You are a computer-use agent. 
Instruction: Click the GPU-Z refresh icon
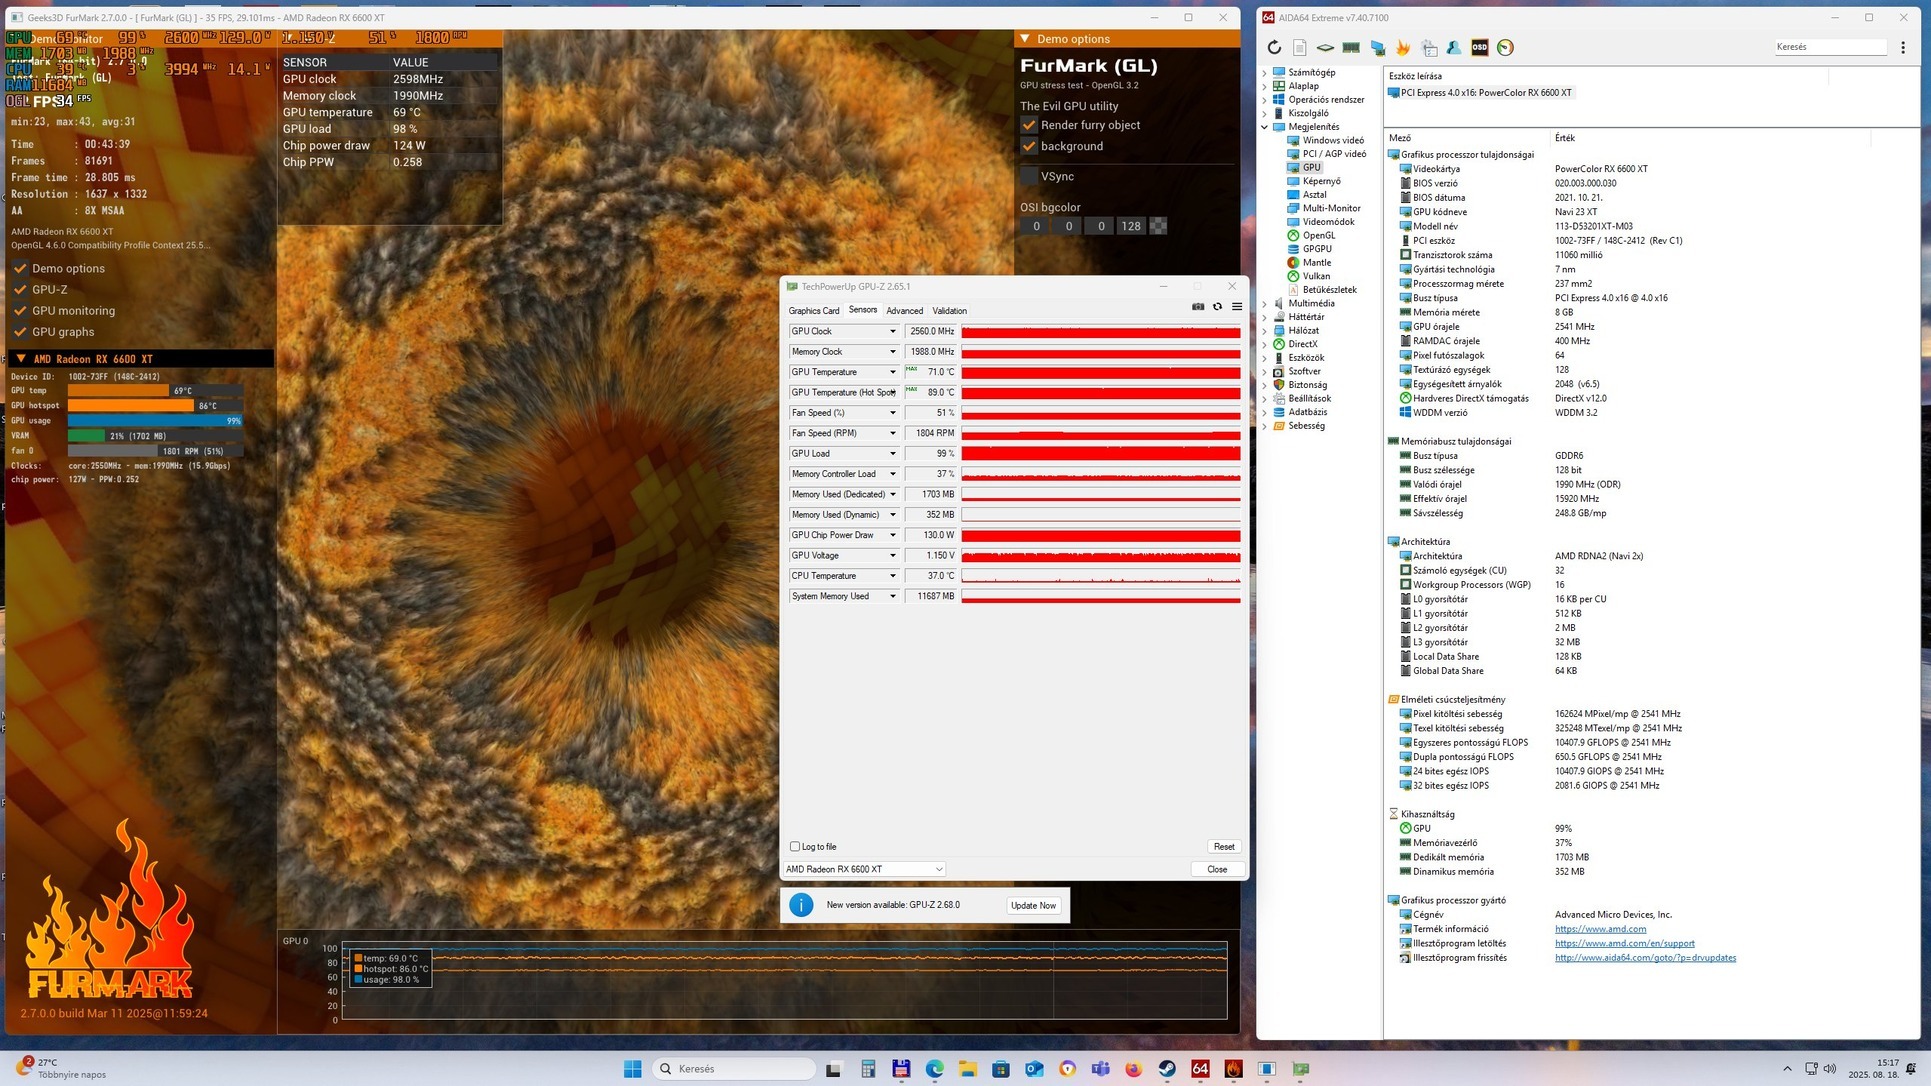[1217, 307]
